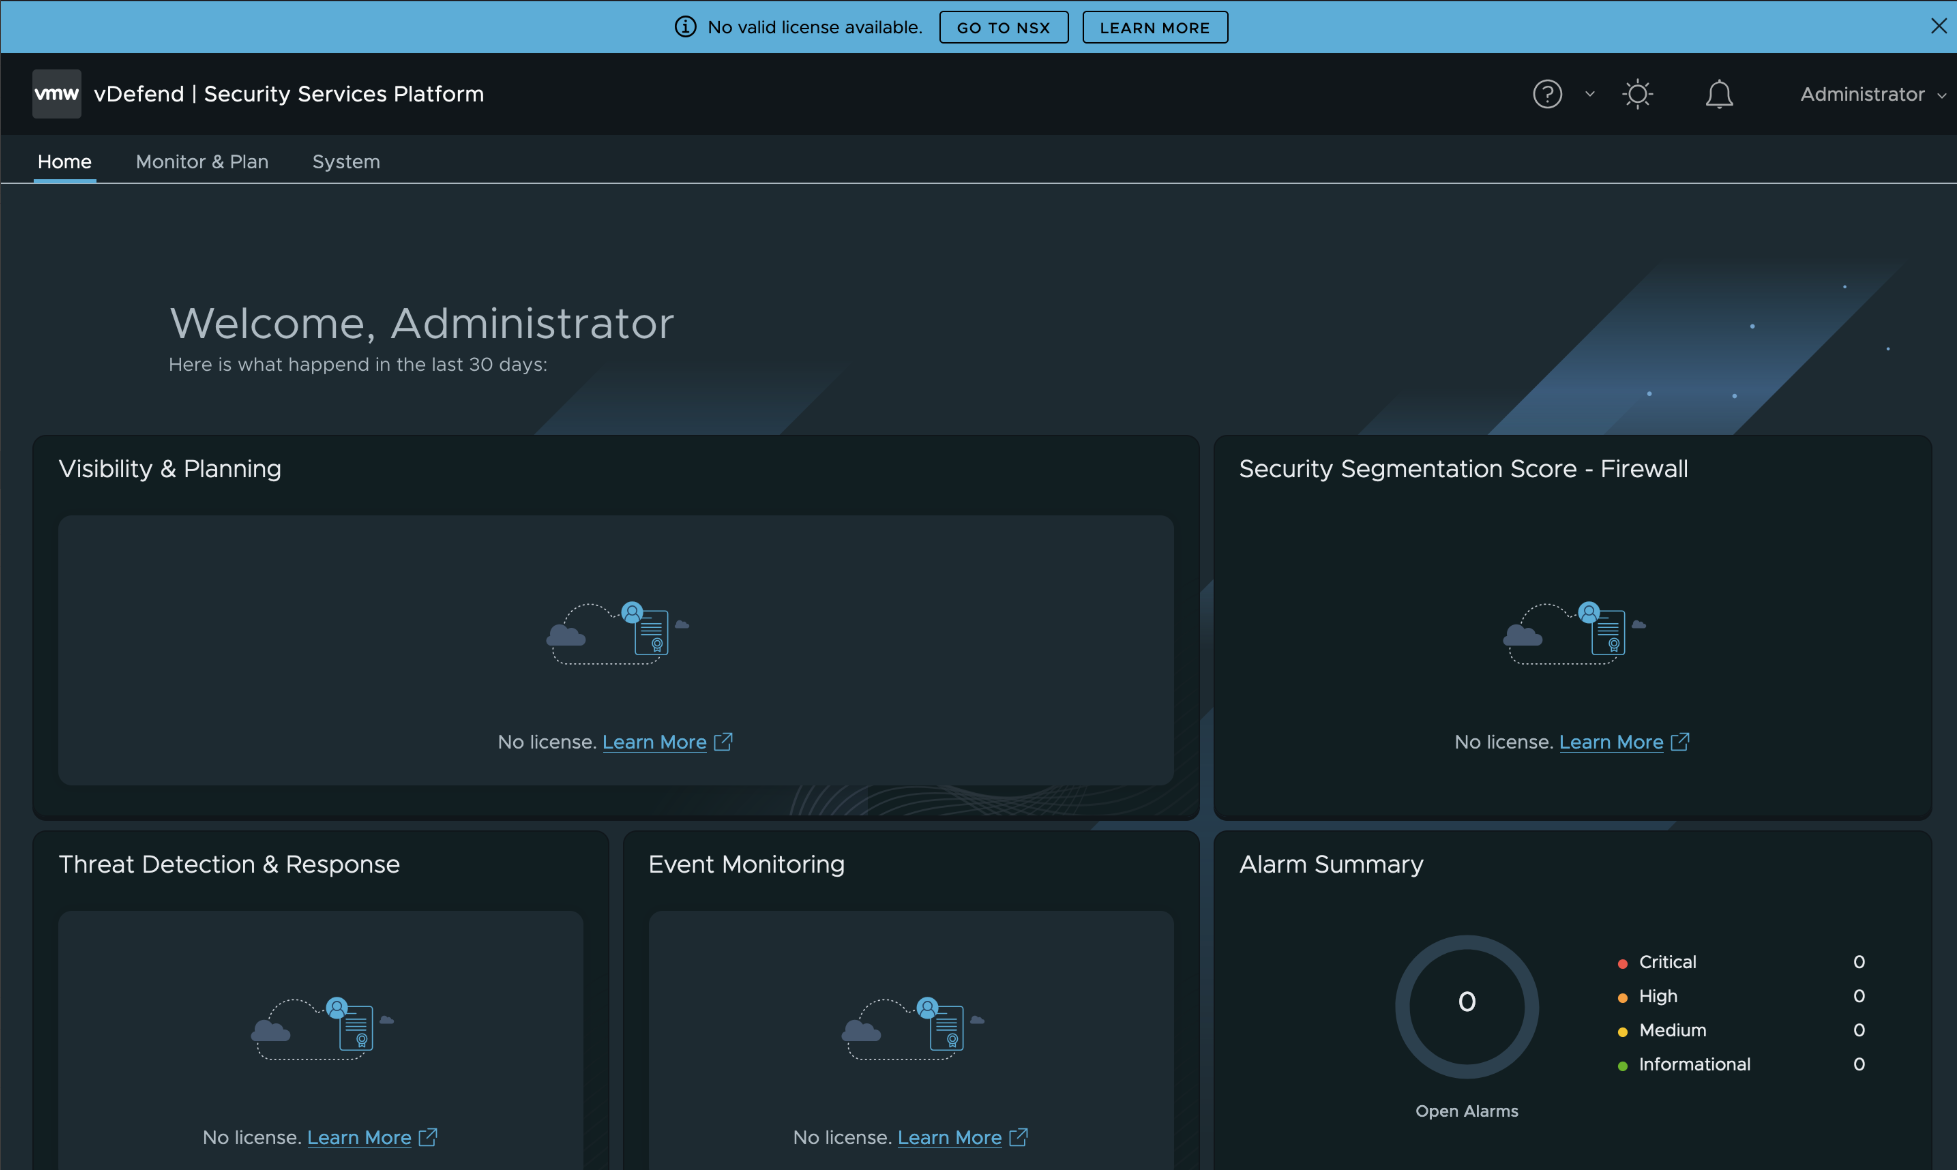Screen dimensions: 1957x1170
Task: Click the banner LEARN MORE button
Action: pos(1155,27)
